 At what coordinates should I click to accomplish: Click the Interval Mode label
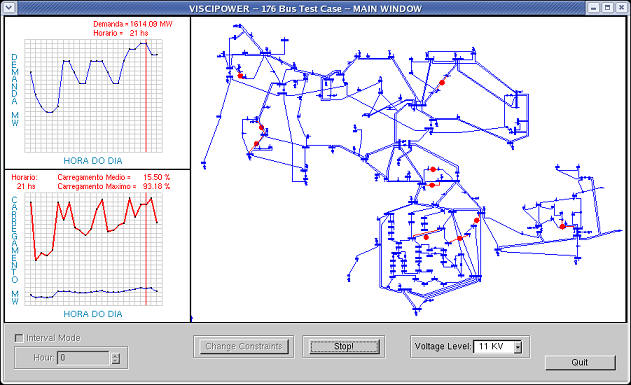(x=53, y=338)
